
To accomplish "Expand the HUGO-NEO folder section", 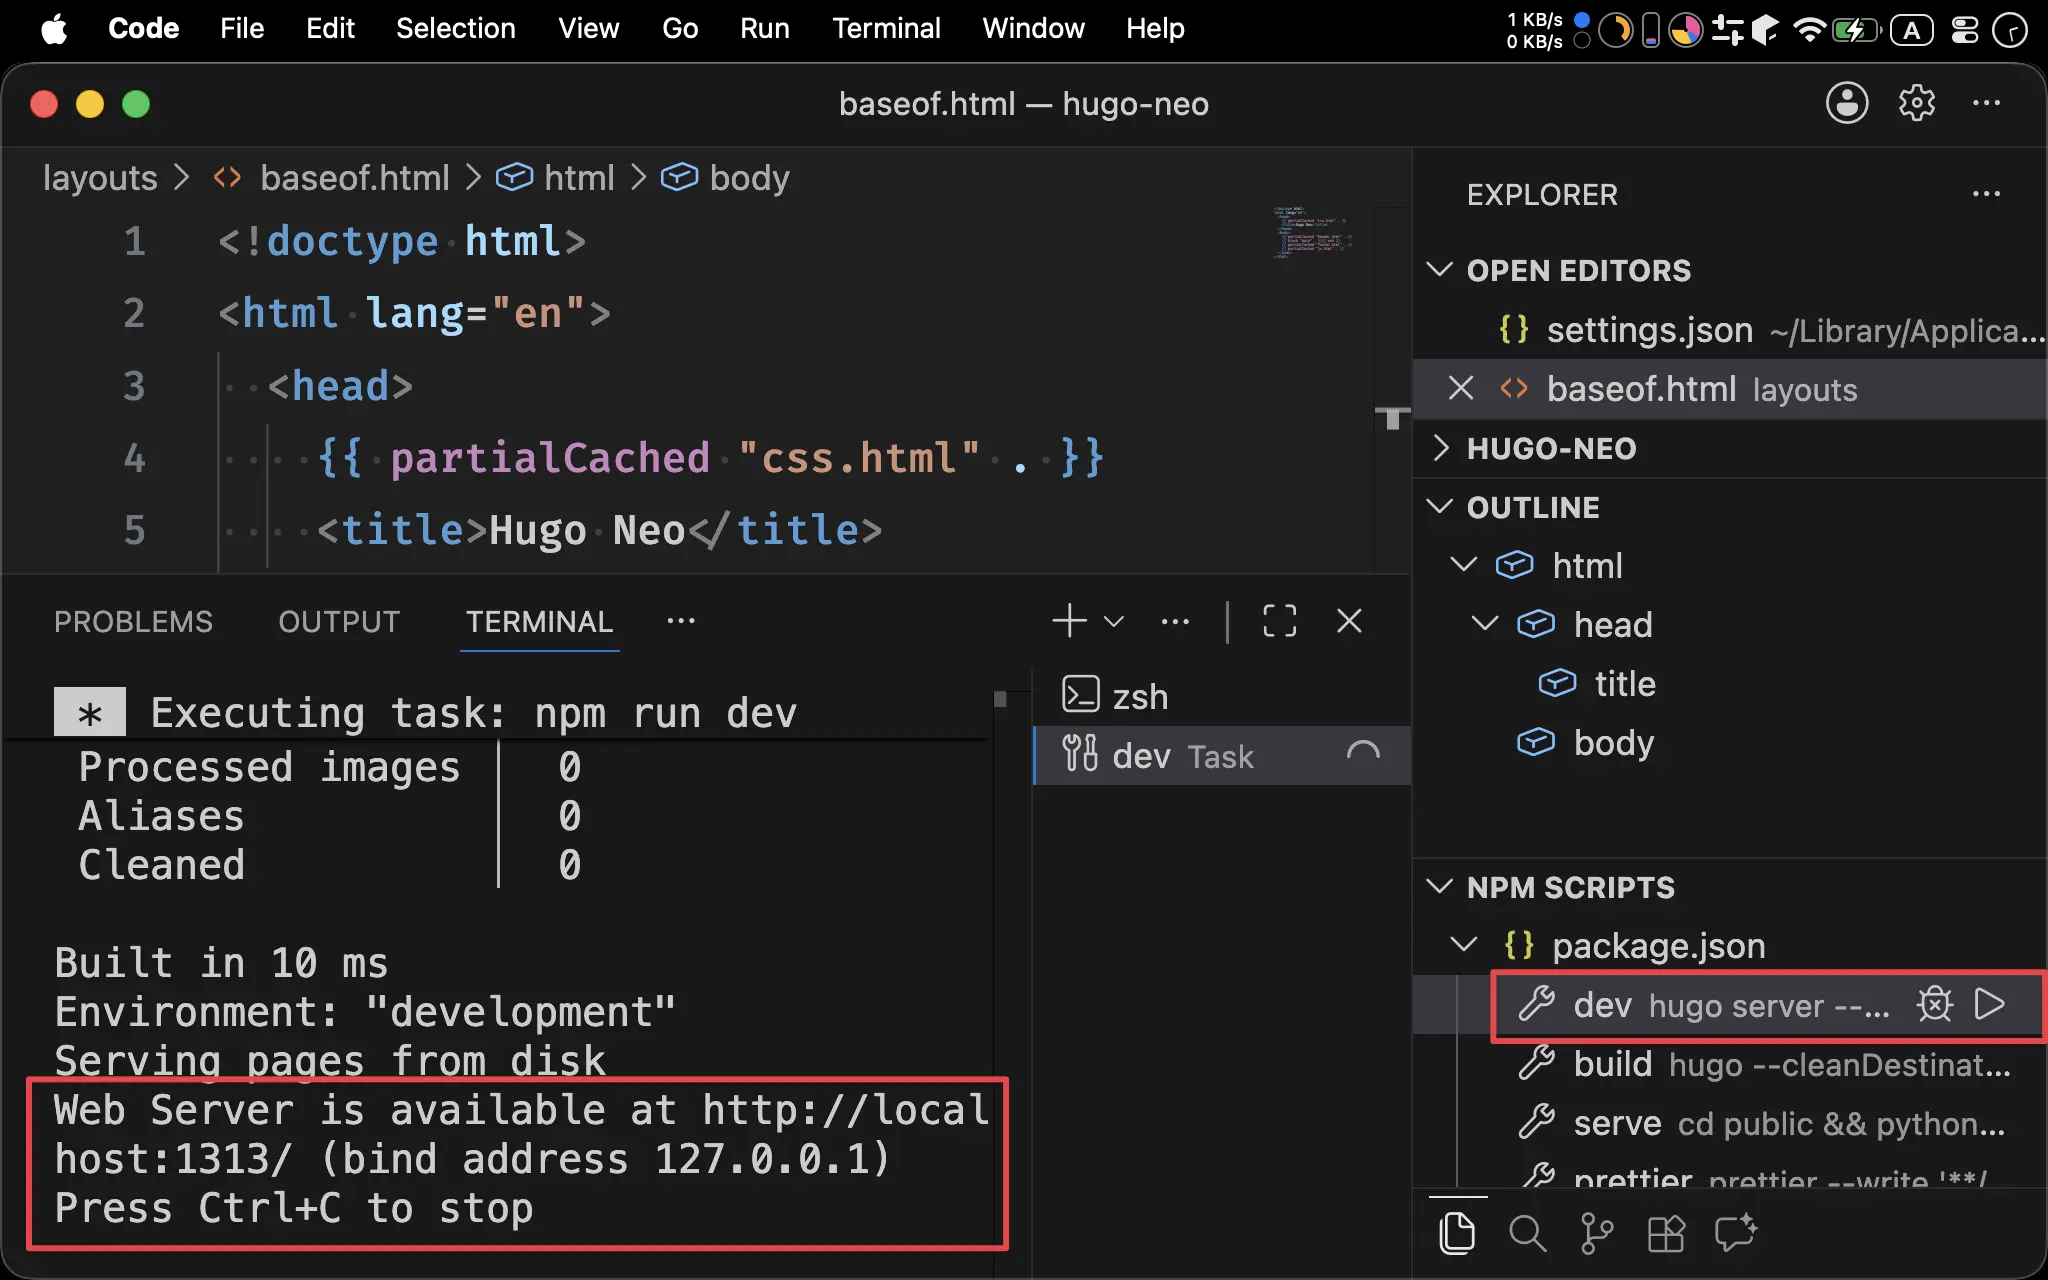I will point(1439,448).
